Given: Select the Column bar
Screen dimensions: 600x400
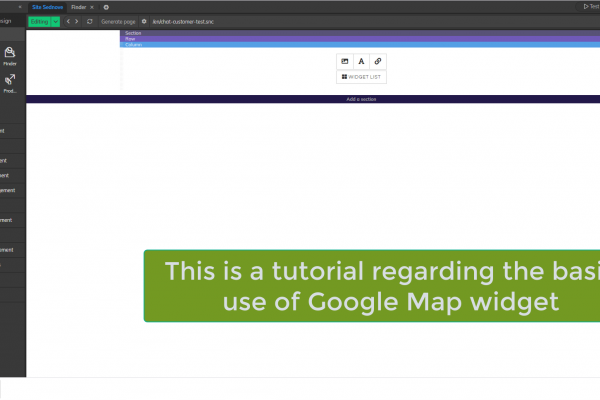Looking at the screenshot, I should click(360, 44).
